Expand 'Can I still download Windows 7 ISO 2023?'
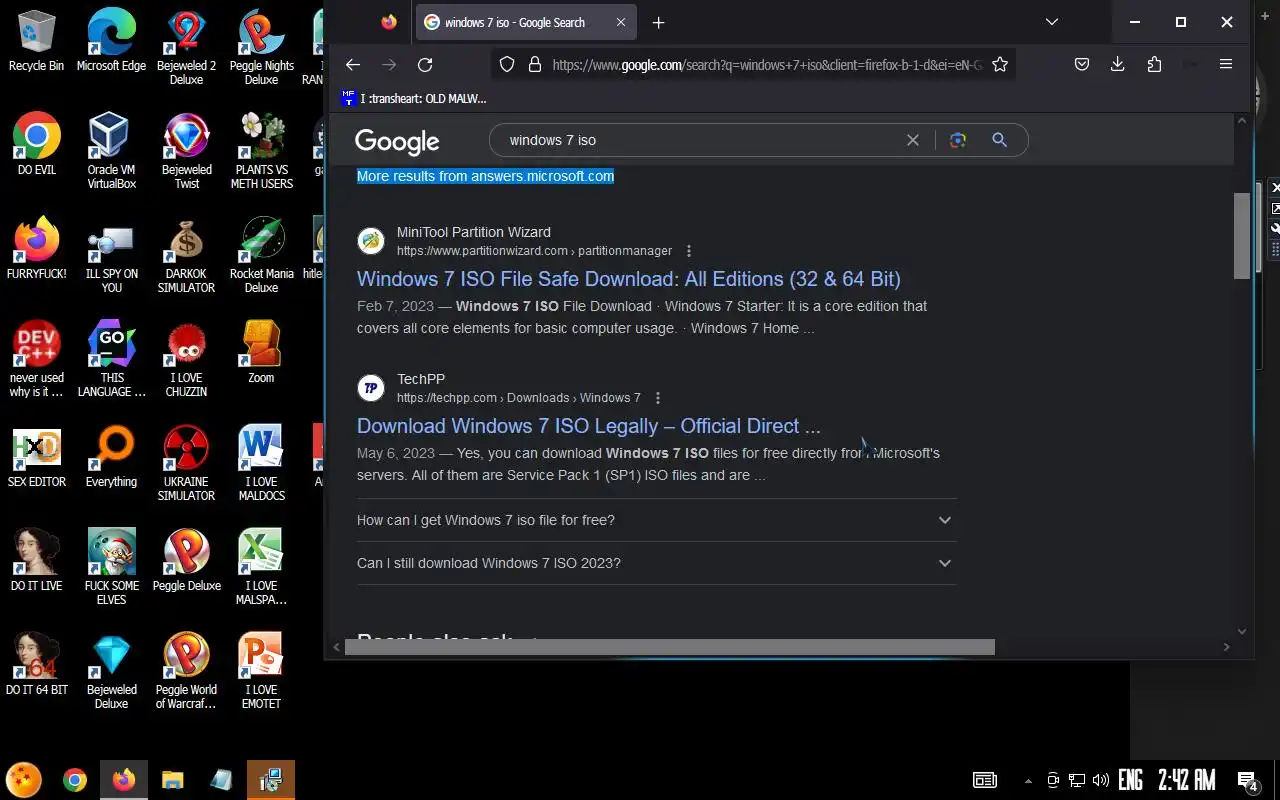Viewport: 1280px width, 800px height. [656, 563]
